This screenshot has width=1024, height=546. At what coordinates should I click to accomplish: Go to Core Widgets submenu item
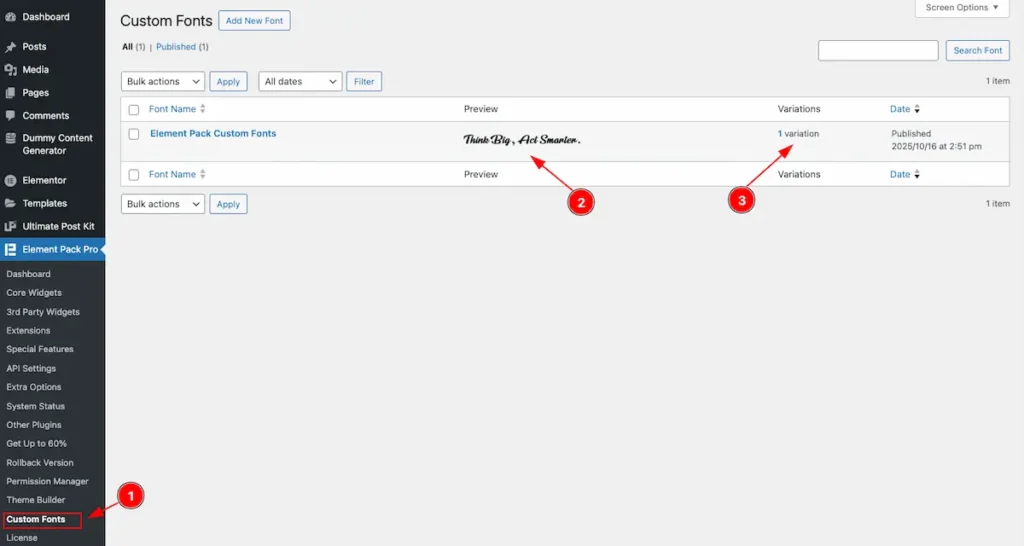(x=34, y=293)
